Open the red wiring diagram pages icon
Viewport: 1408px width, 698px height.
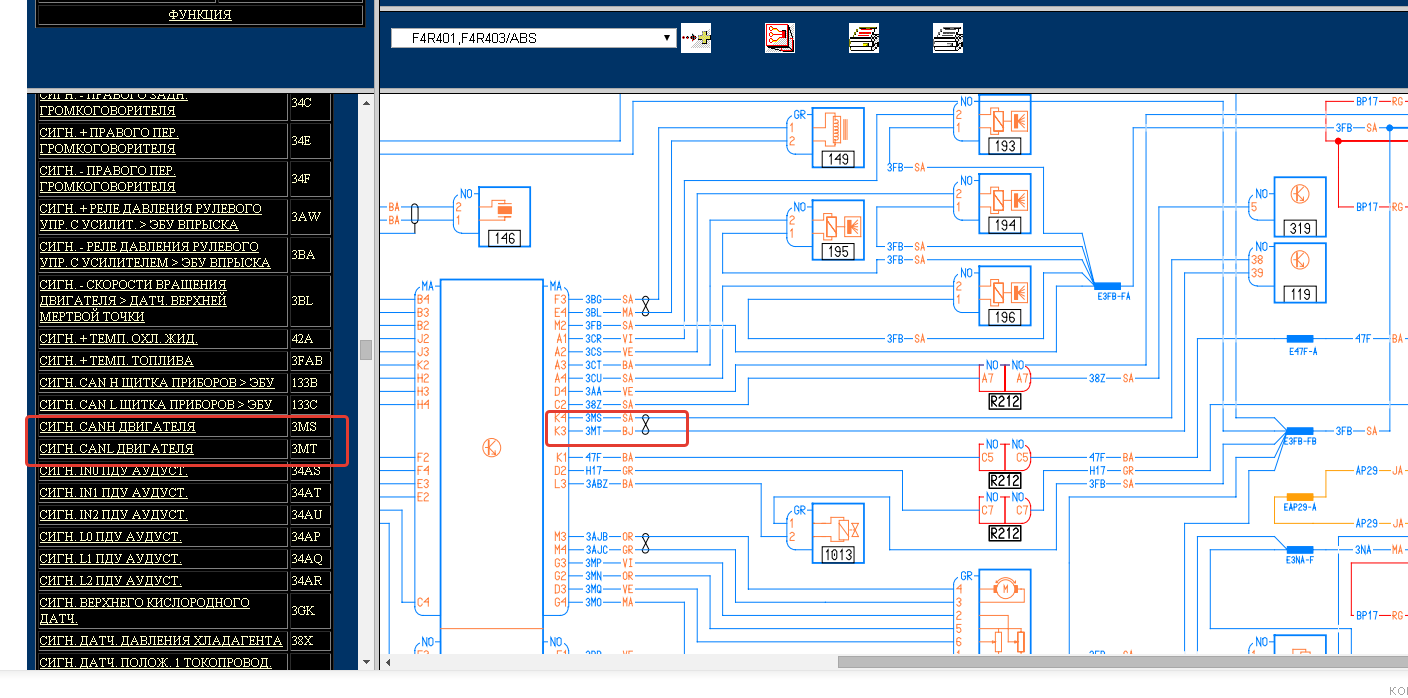pos(780,38)
